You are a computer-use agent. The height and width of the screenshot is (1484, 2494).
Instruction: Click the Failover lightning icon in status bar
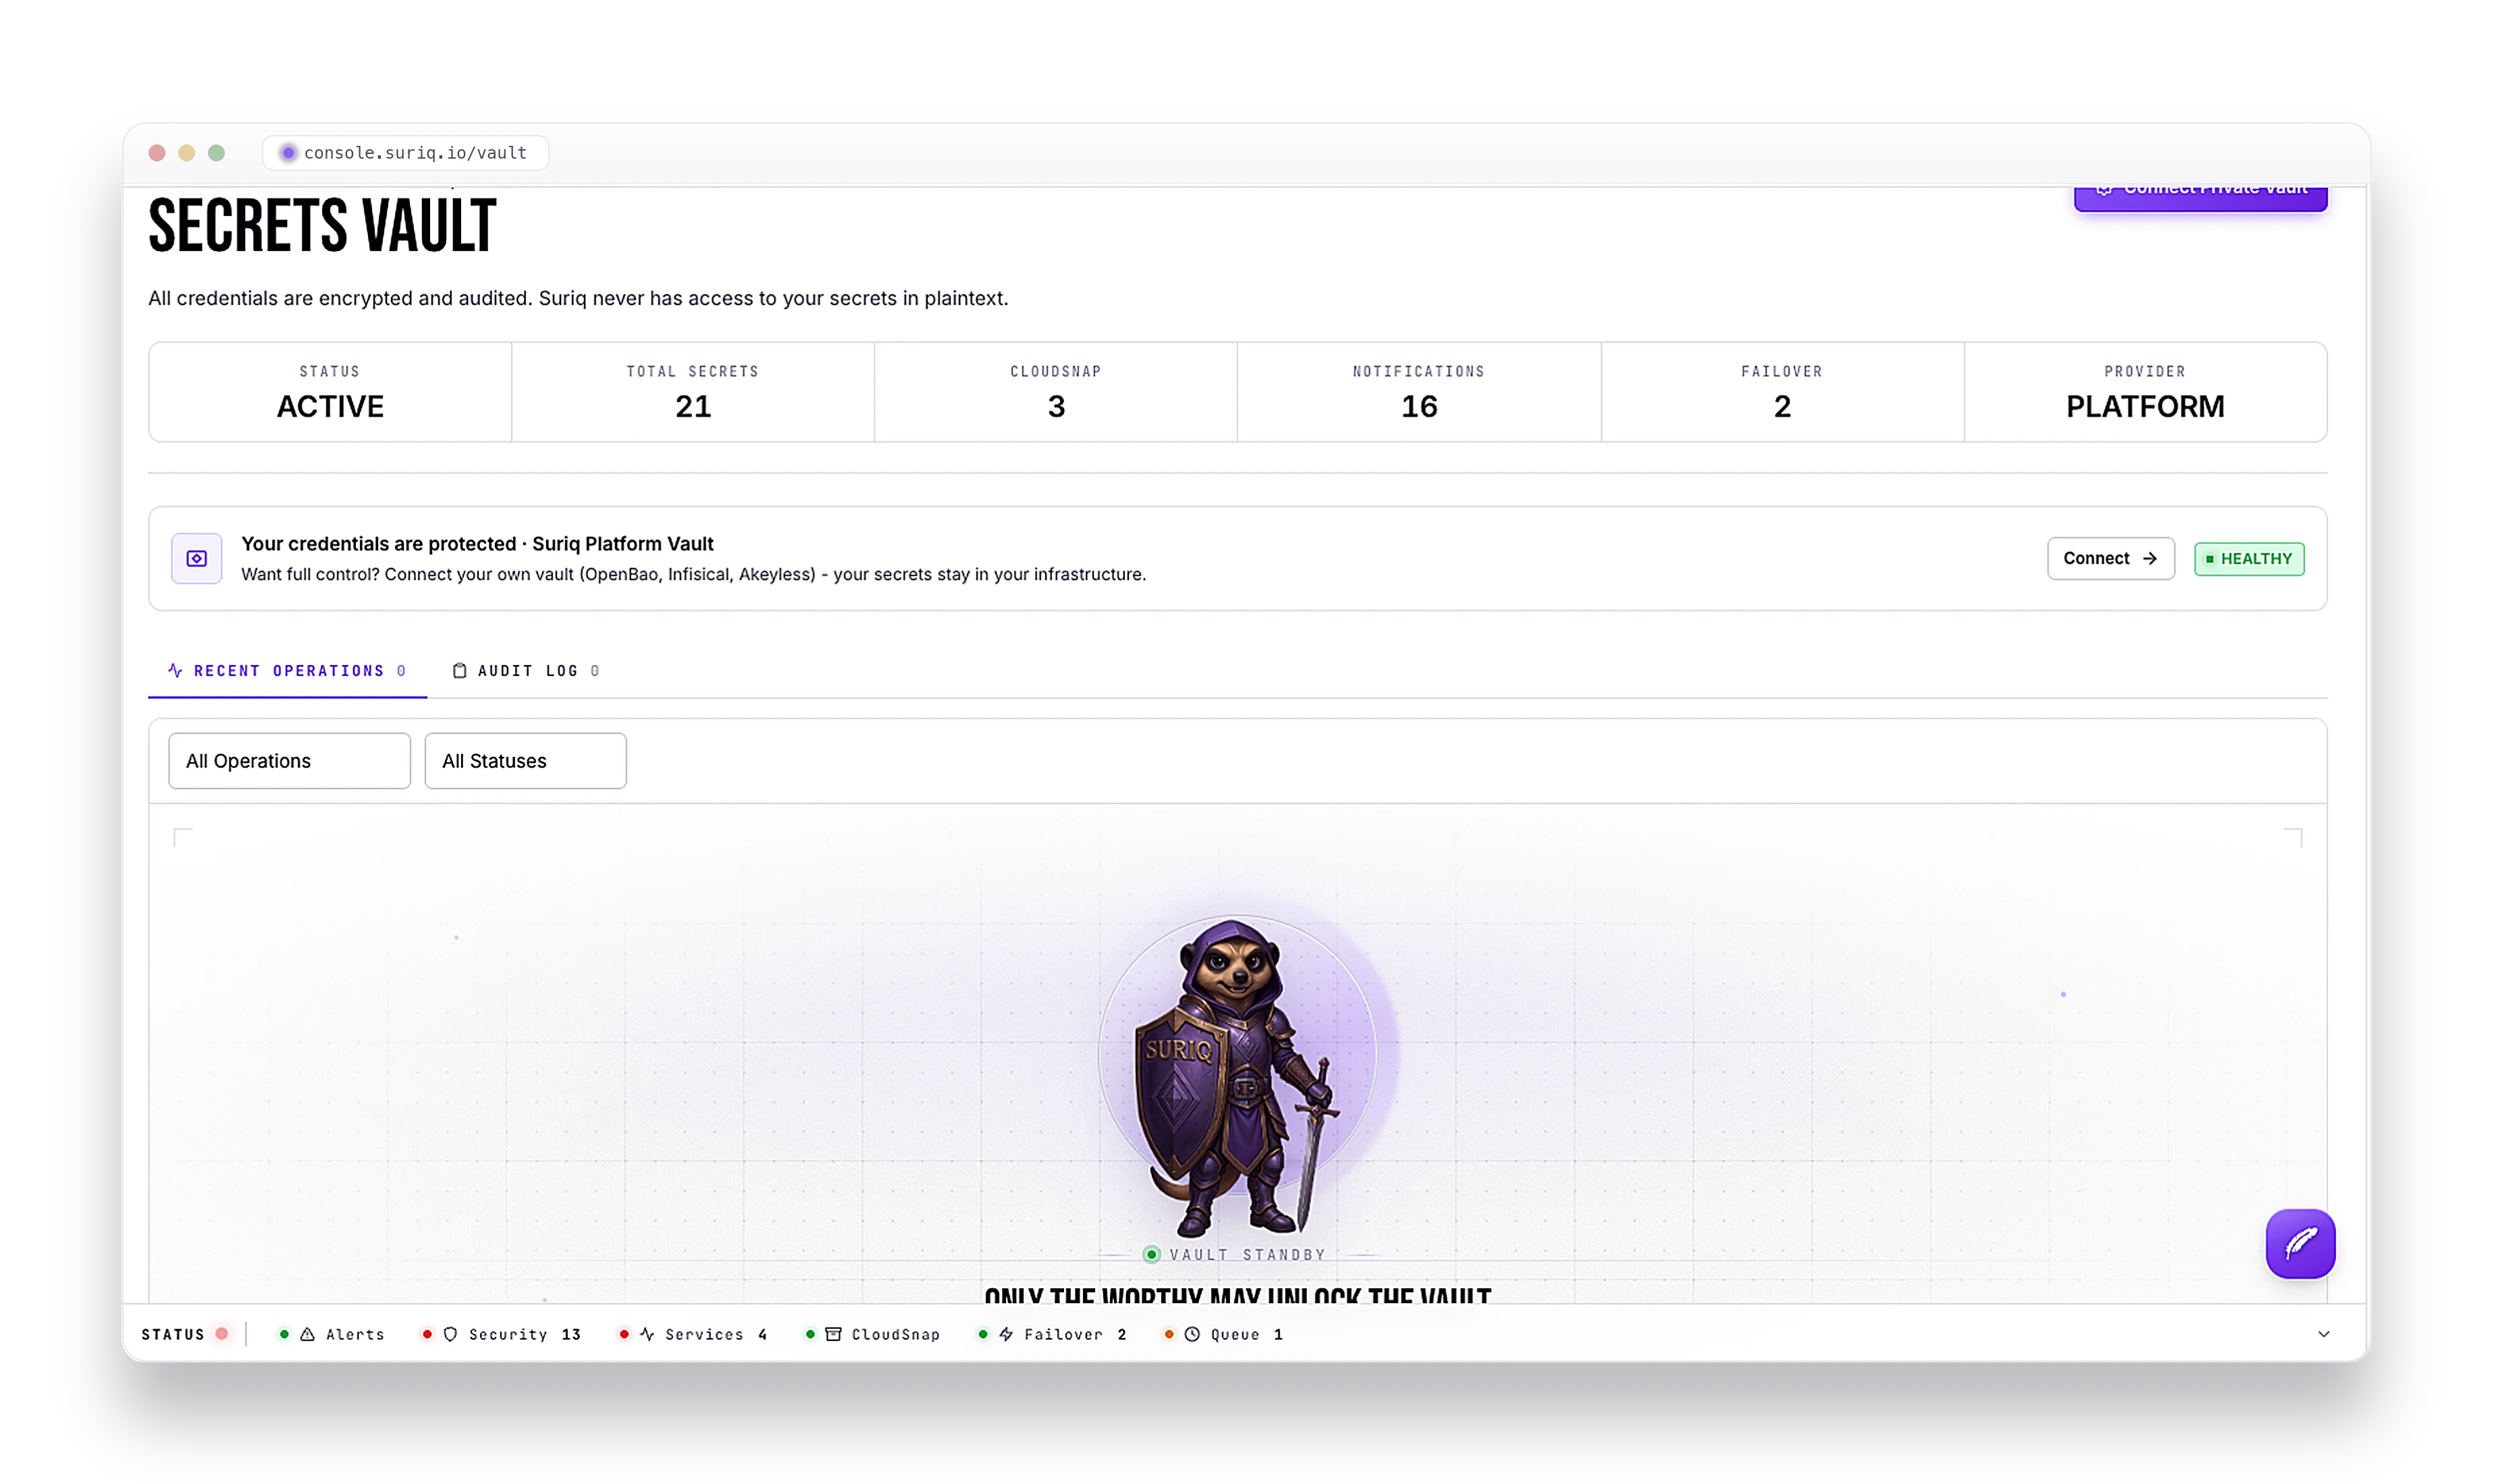pos(1006,1334)
